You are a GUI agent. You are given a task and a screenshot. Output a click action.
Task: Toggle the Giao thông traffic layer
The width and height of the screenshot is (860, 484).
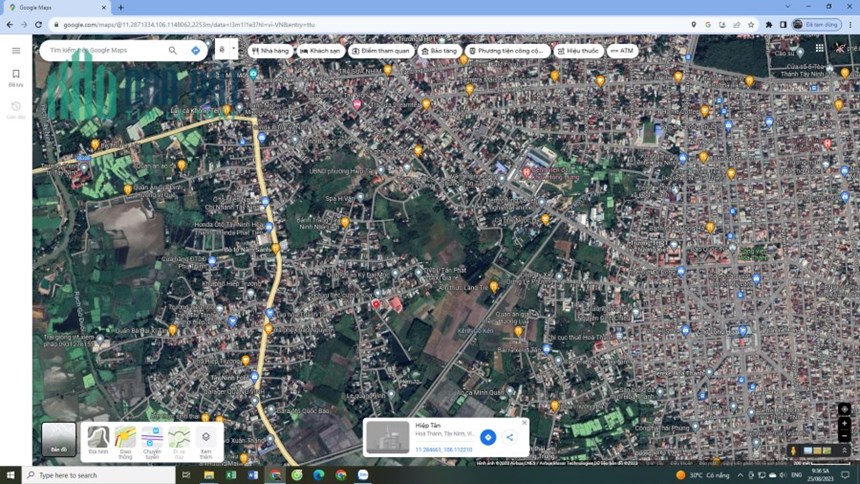pyautogui.click(x=125, y=442)
